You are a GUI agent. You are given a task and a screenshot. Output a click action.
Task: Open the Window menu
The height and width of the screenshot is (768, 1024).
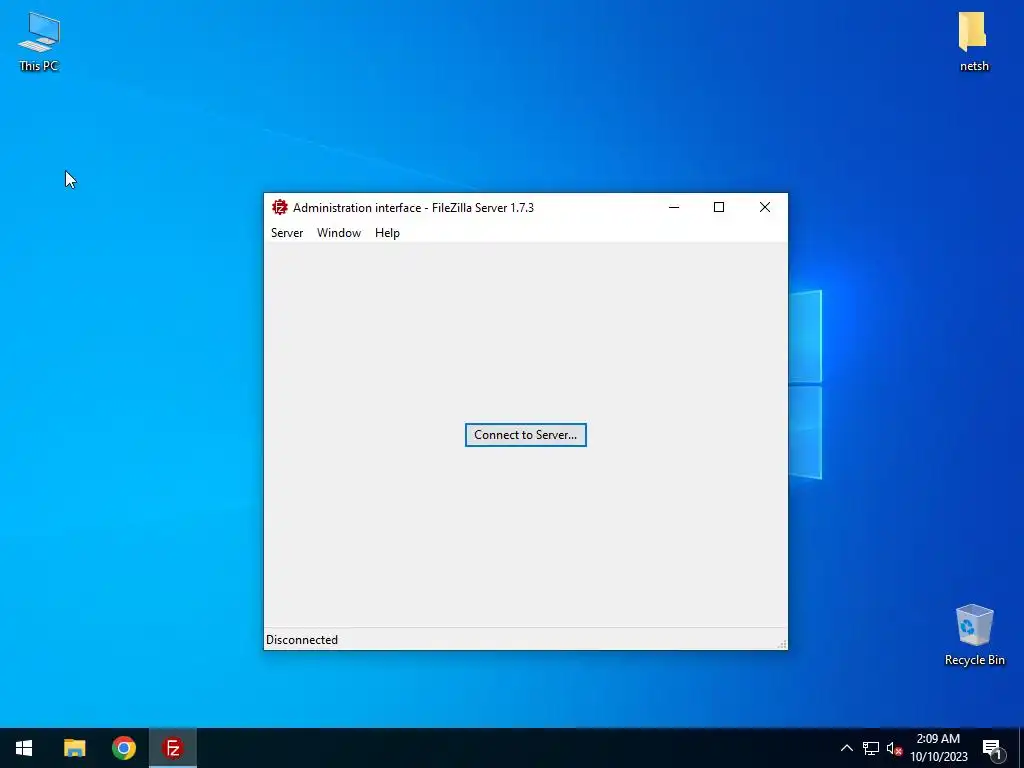pos(338,233)
